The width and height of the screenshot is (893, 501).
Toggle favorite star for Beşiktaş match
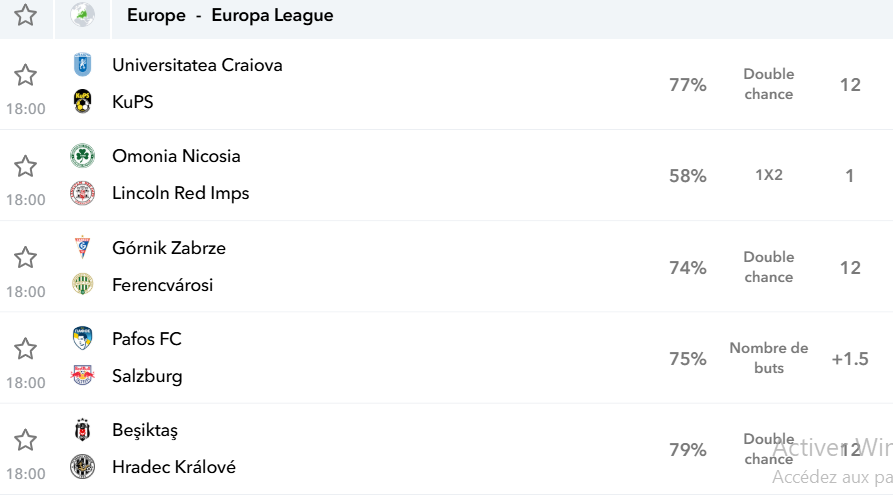[25, 440]
